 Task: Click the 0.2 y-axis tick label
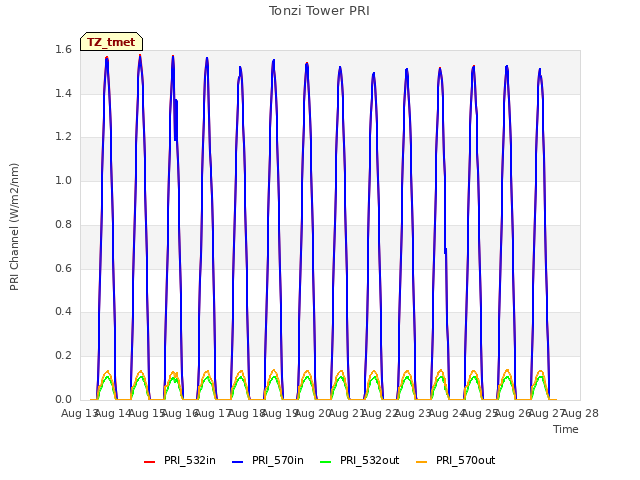[63, 356]
